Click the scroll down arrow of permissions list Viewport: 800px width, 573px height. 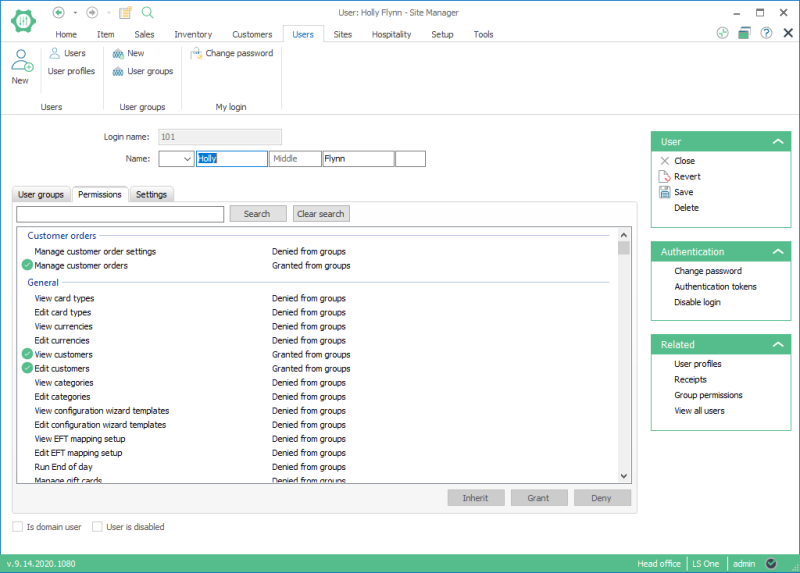coord(623,476)
